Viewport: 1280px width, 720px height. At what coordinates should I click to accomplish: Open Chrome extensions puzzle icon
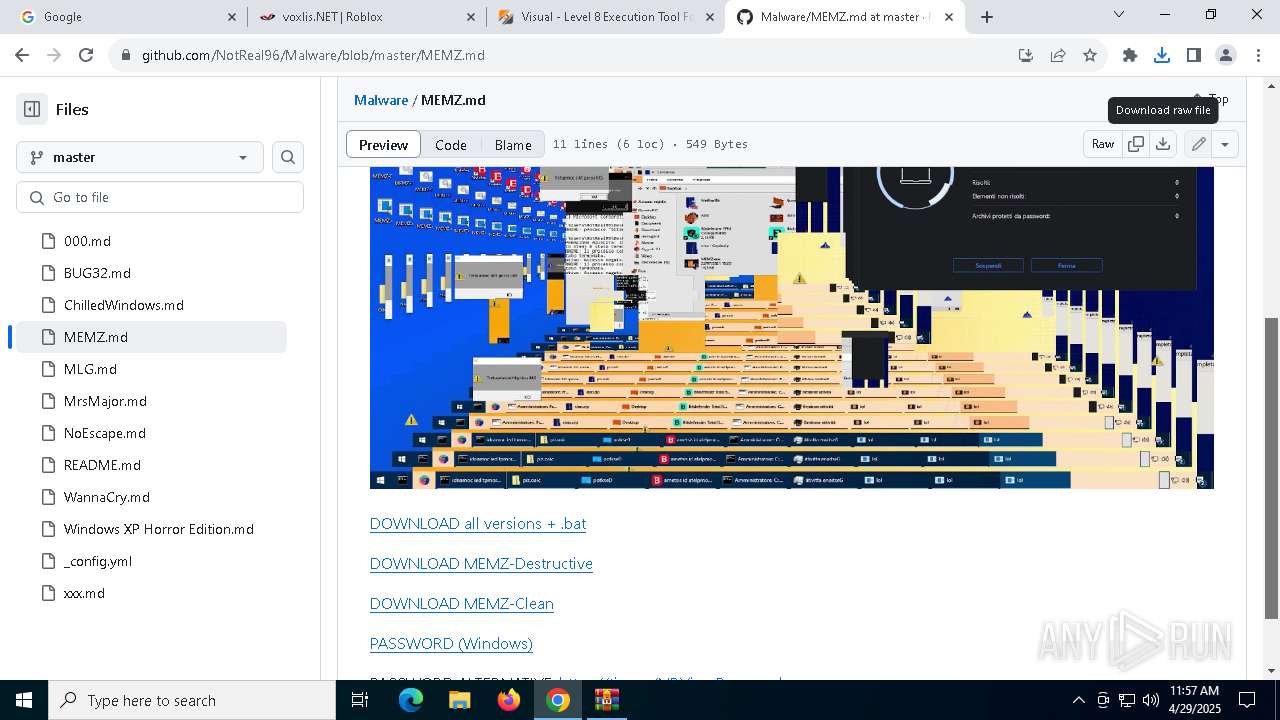point(1130,55)
